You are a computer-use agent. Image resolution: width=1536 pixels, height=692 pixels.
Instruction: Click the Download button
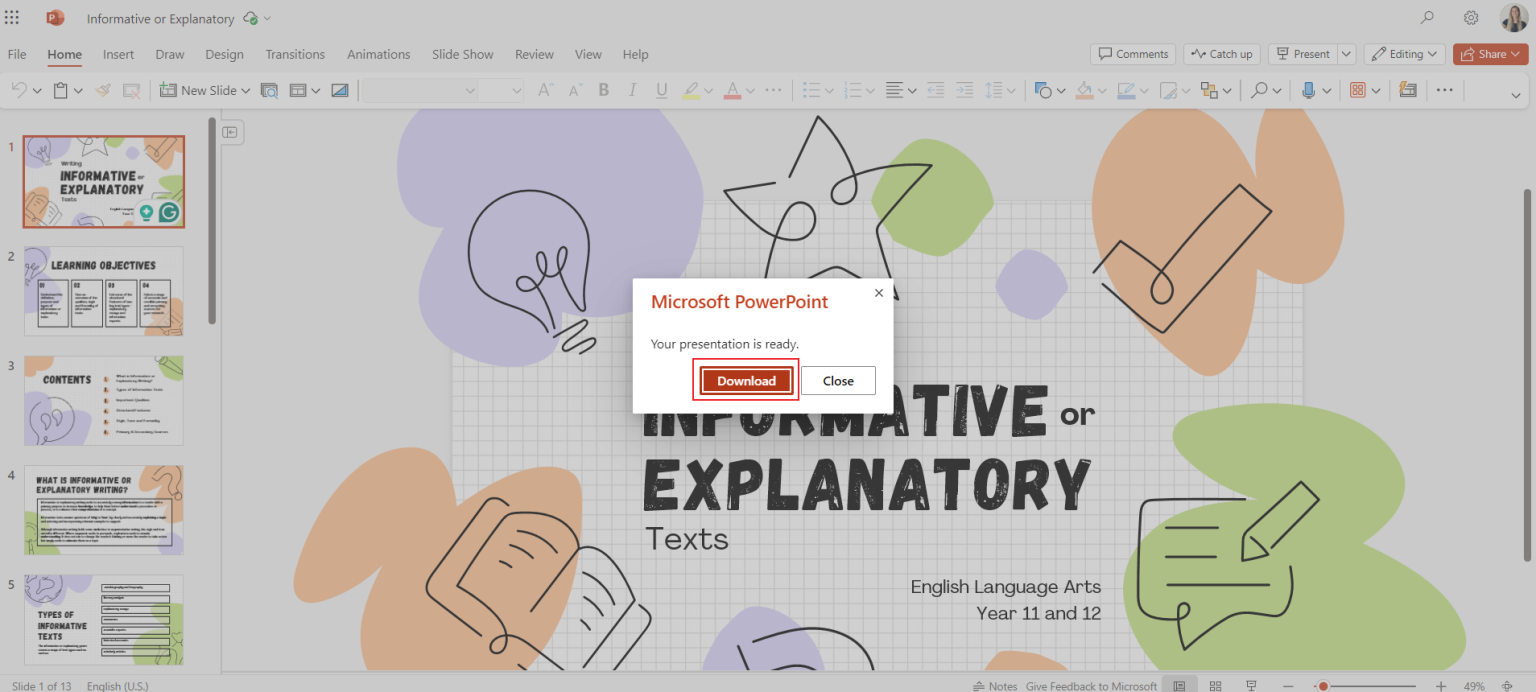click(x=745, y=380)
